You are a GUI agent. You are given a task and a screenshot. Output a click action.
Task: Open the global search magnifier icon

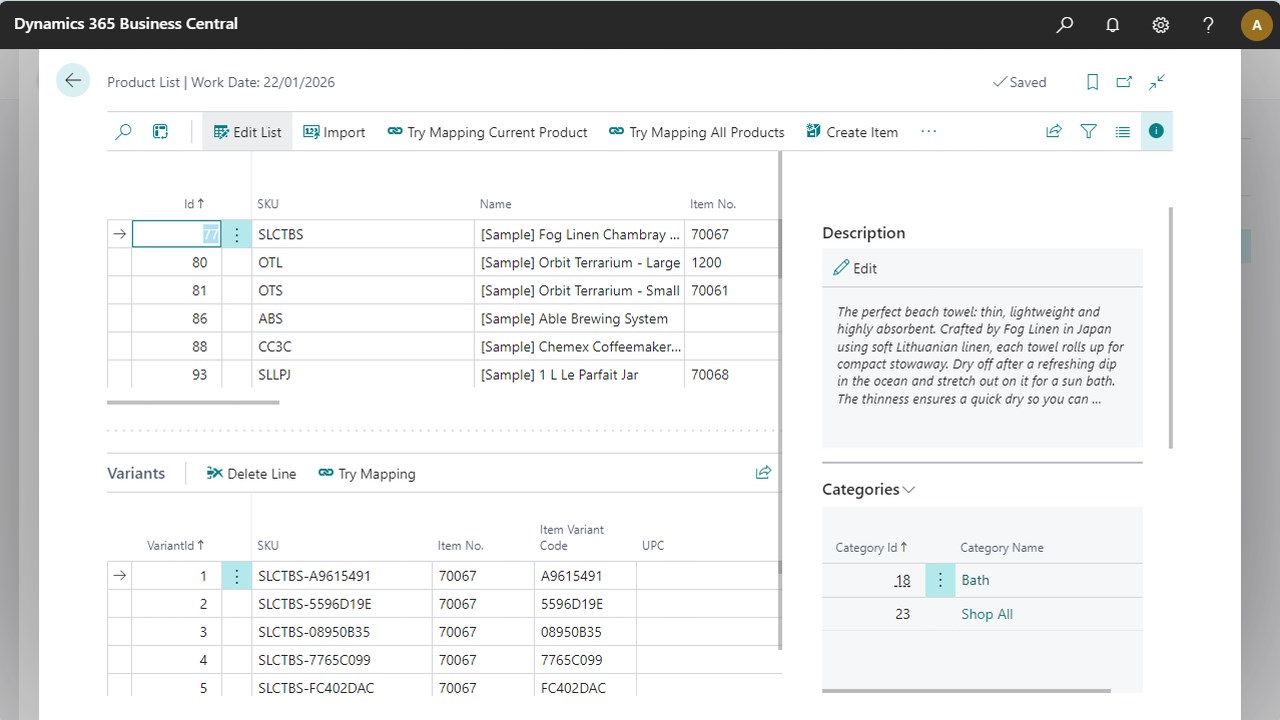[1065, 25]
